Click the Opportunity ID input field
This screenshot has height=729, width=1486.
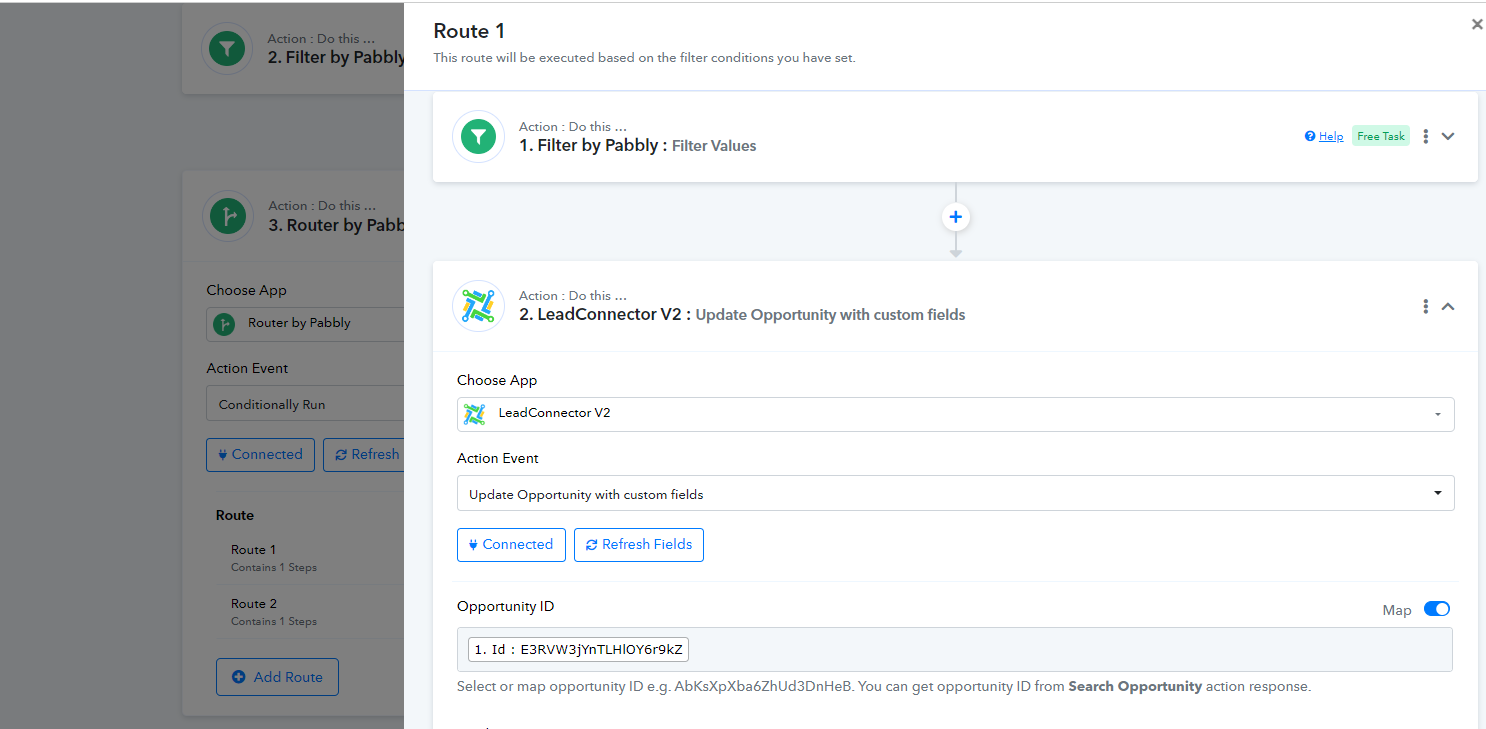[x=956, y=650]
